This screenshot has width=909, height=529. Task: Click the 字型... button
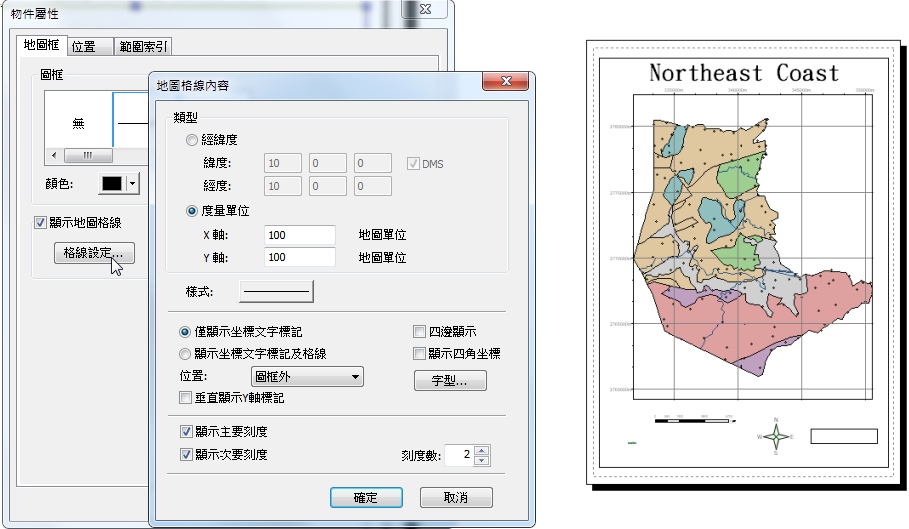click(450, 381)
